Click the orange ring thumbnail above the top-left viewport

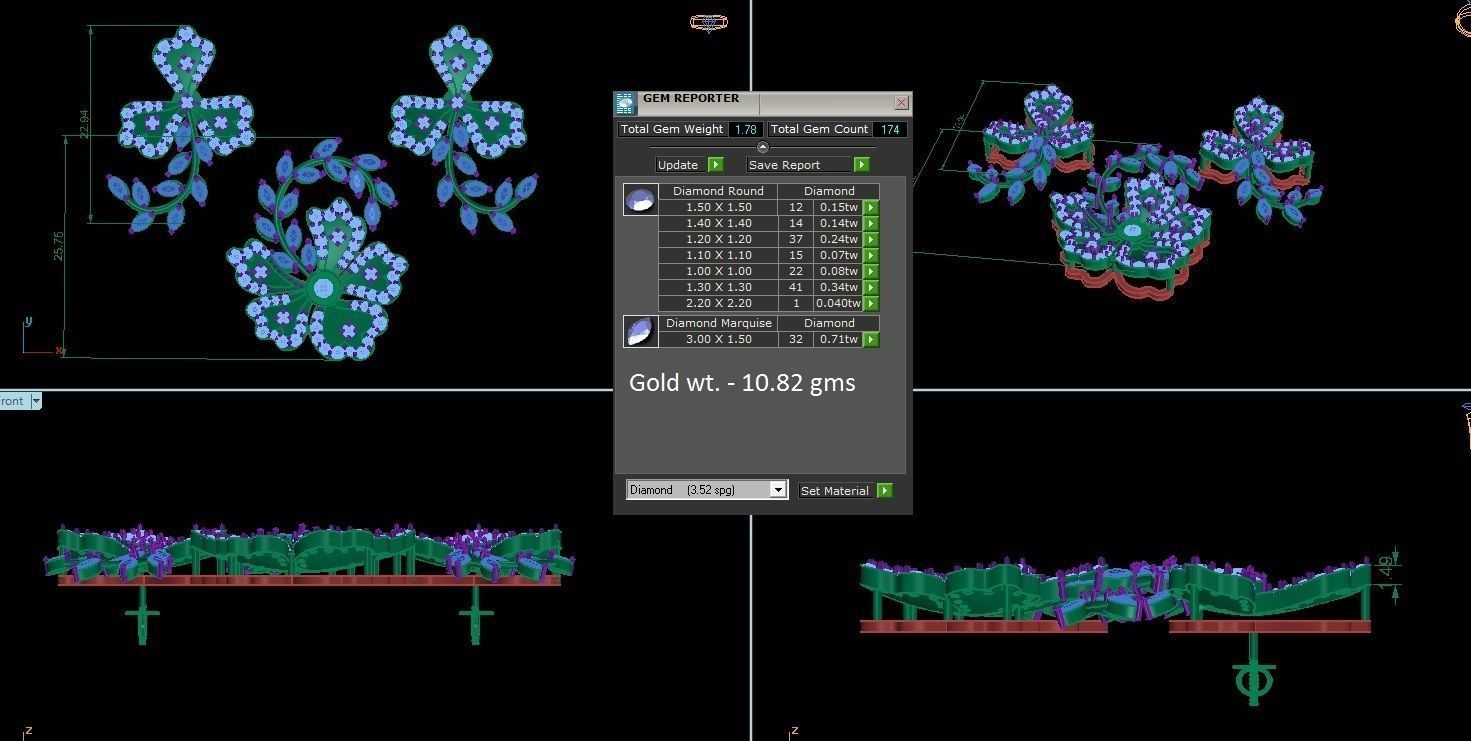[708, 22]
